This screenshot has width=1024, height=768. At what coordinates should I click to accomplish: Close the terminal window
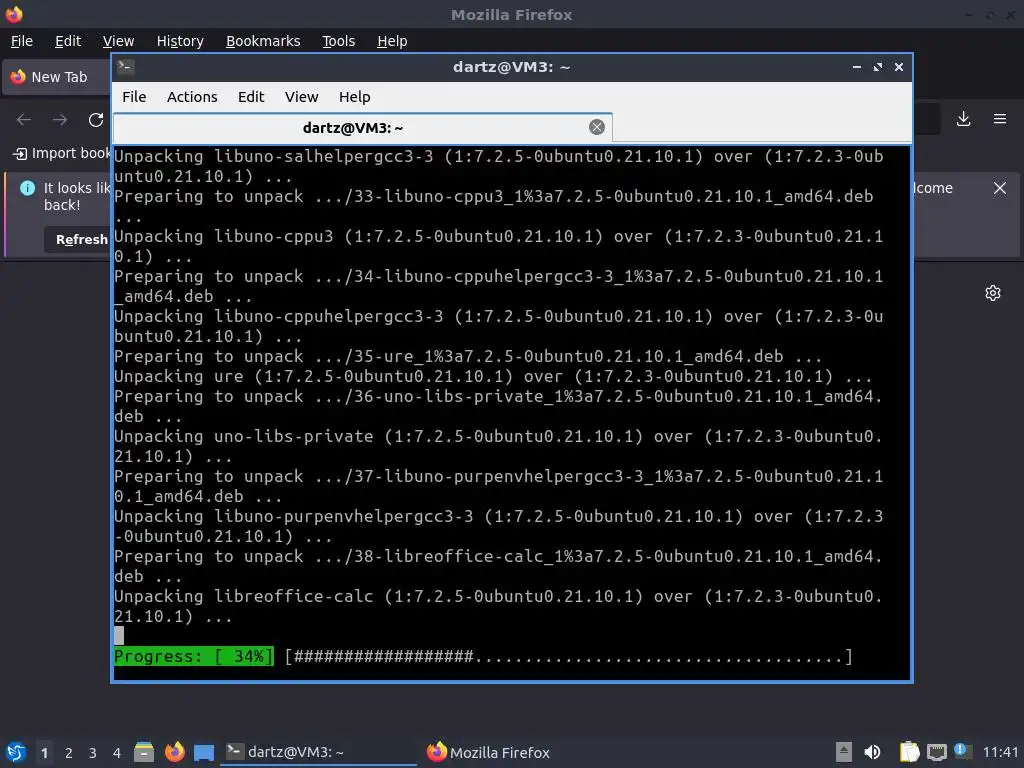pyautogui.click(x=899, y=67)
